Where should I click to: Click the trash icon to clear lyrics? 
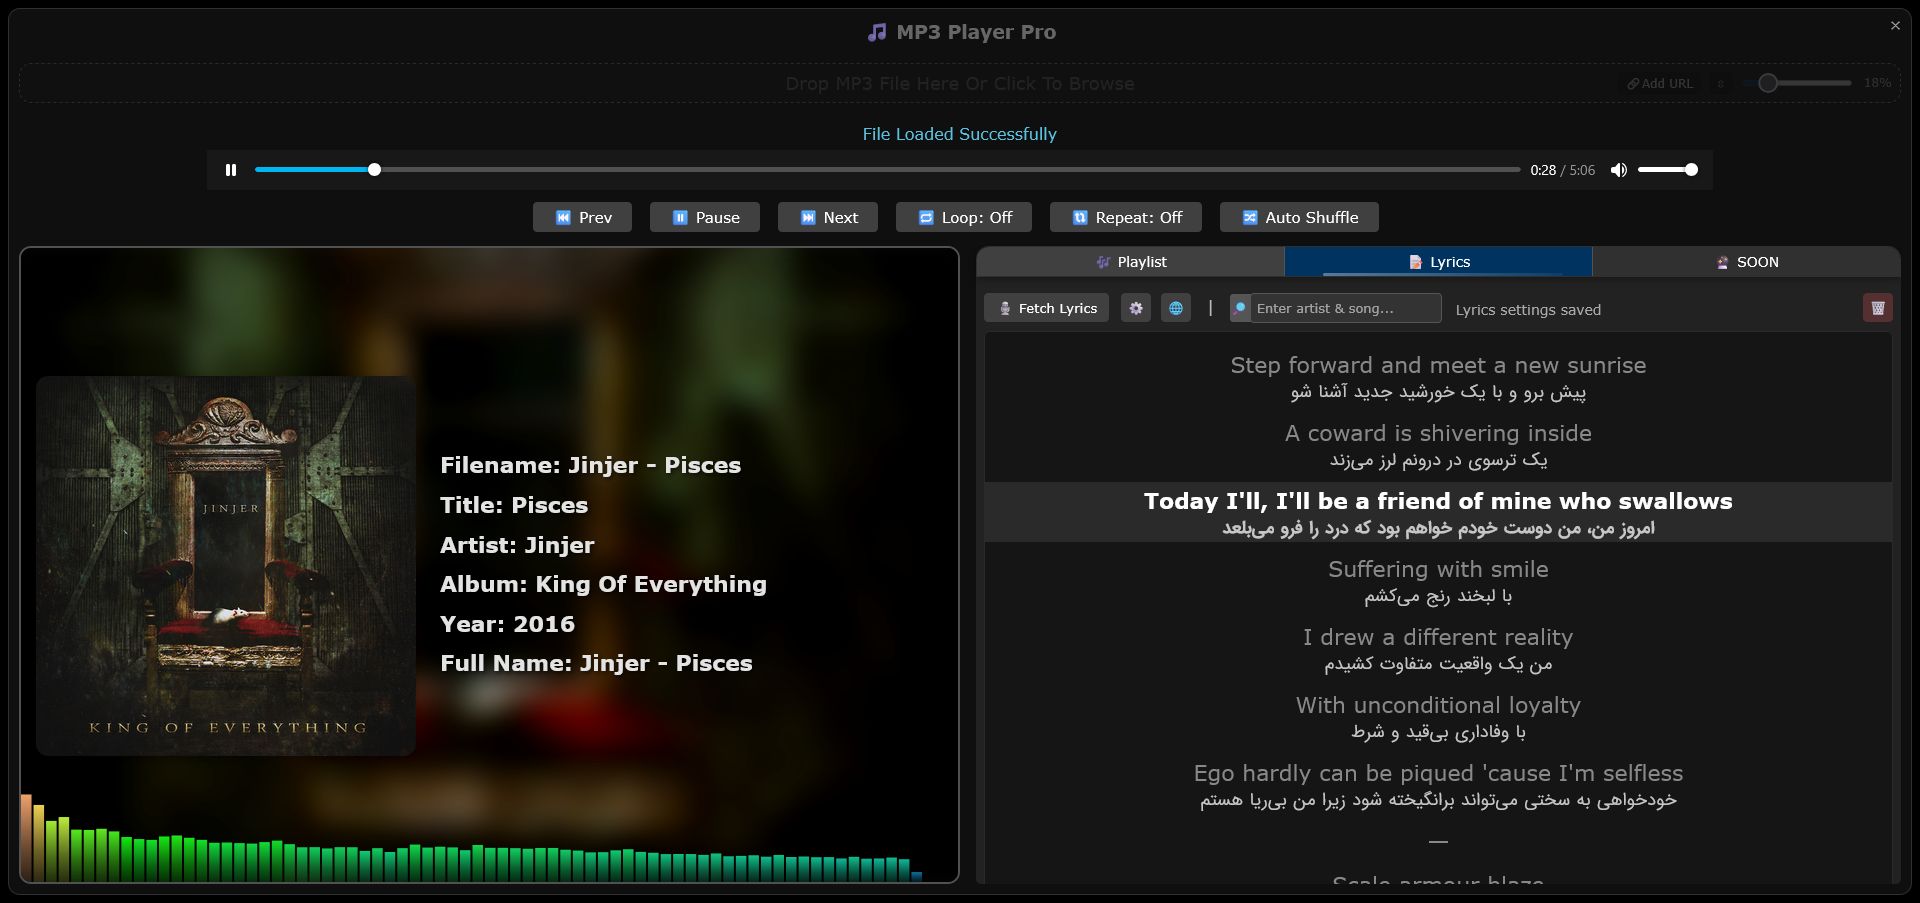(x=1878, y=308)
